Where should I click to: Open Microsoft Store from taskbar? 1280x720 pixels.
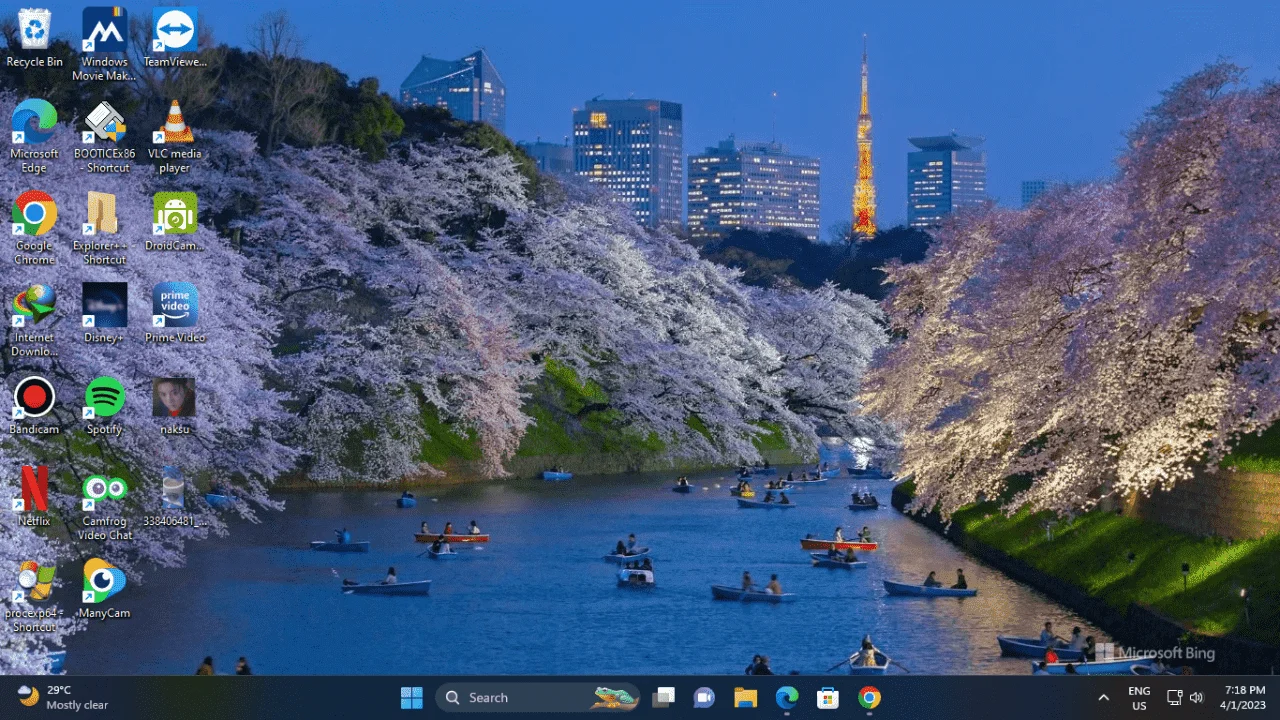(828, 697)
